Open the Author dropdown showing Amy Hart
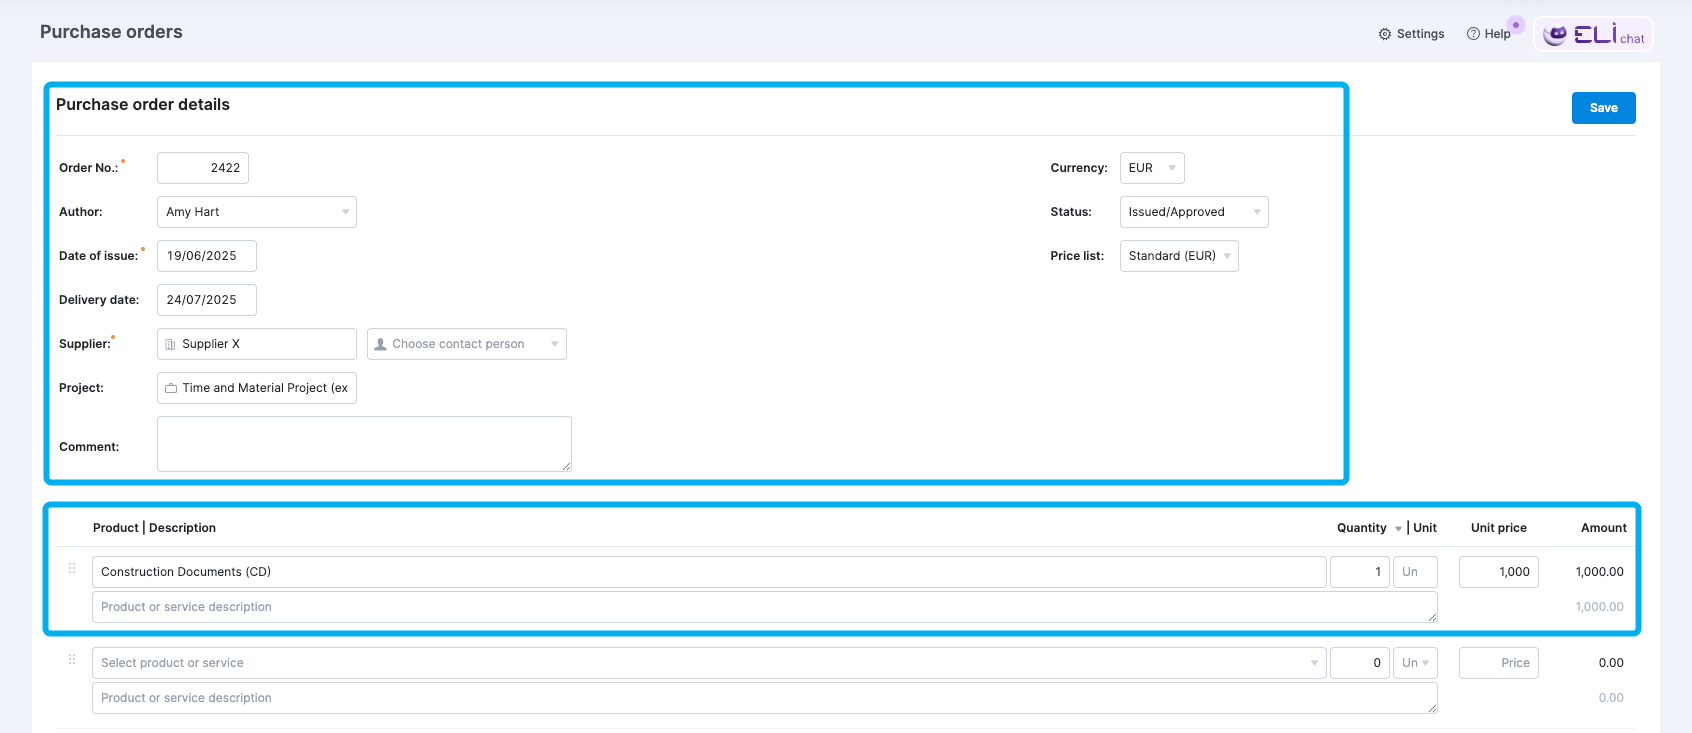 [256, 212]
